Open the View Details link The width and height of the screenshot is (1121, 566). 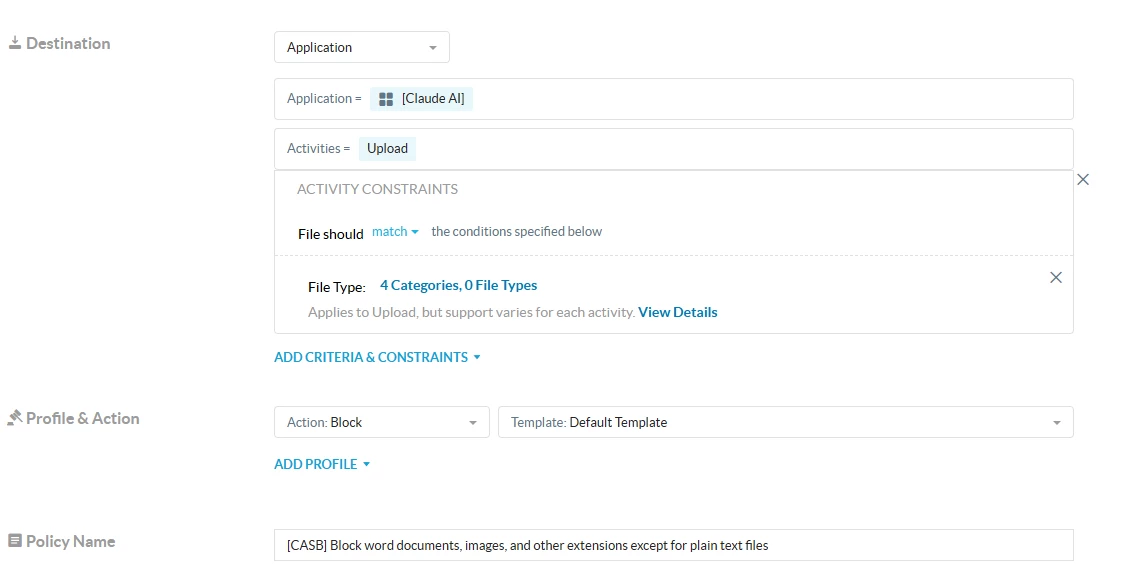click(x=678, y=312)
